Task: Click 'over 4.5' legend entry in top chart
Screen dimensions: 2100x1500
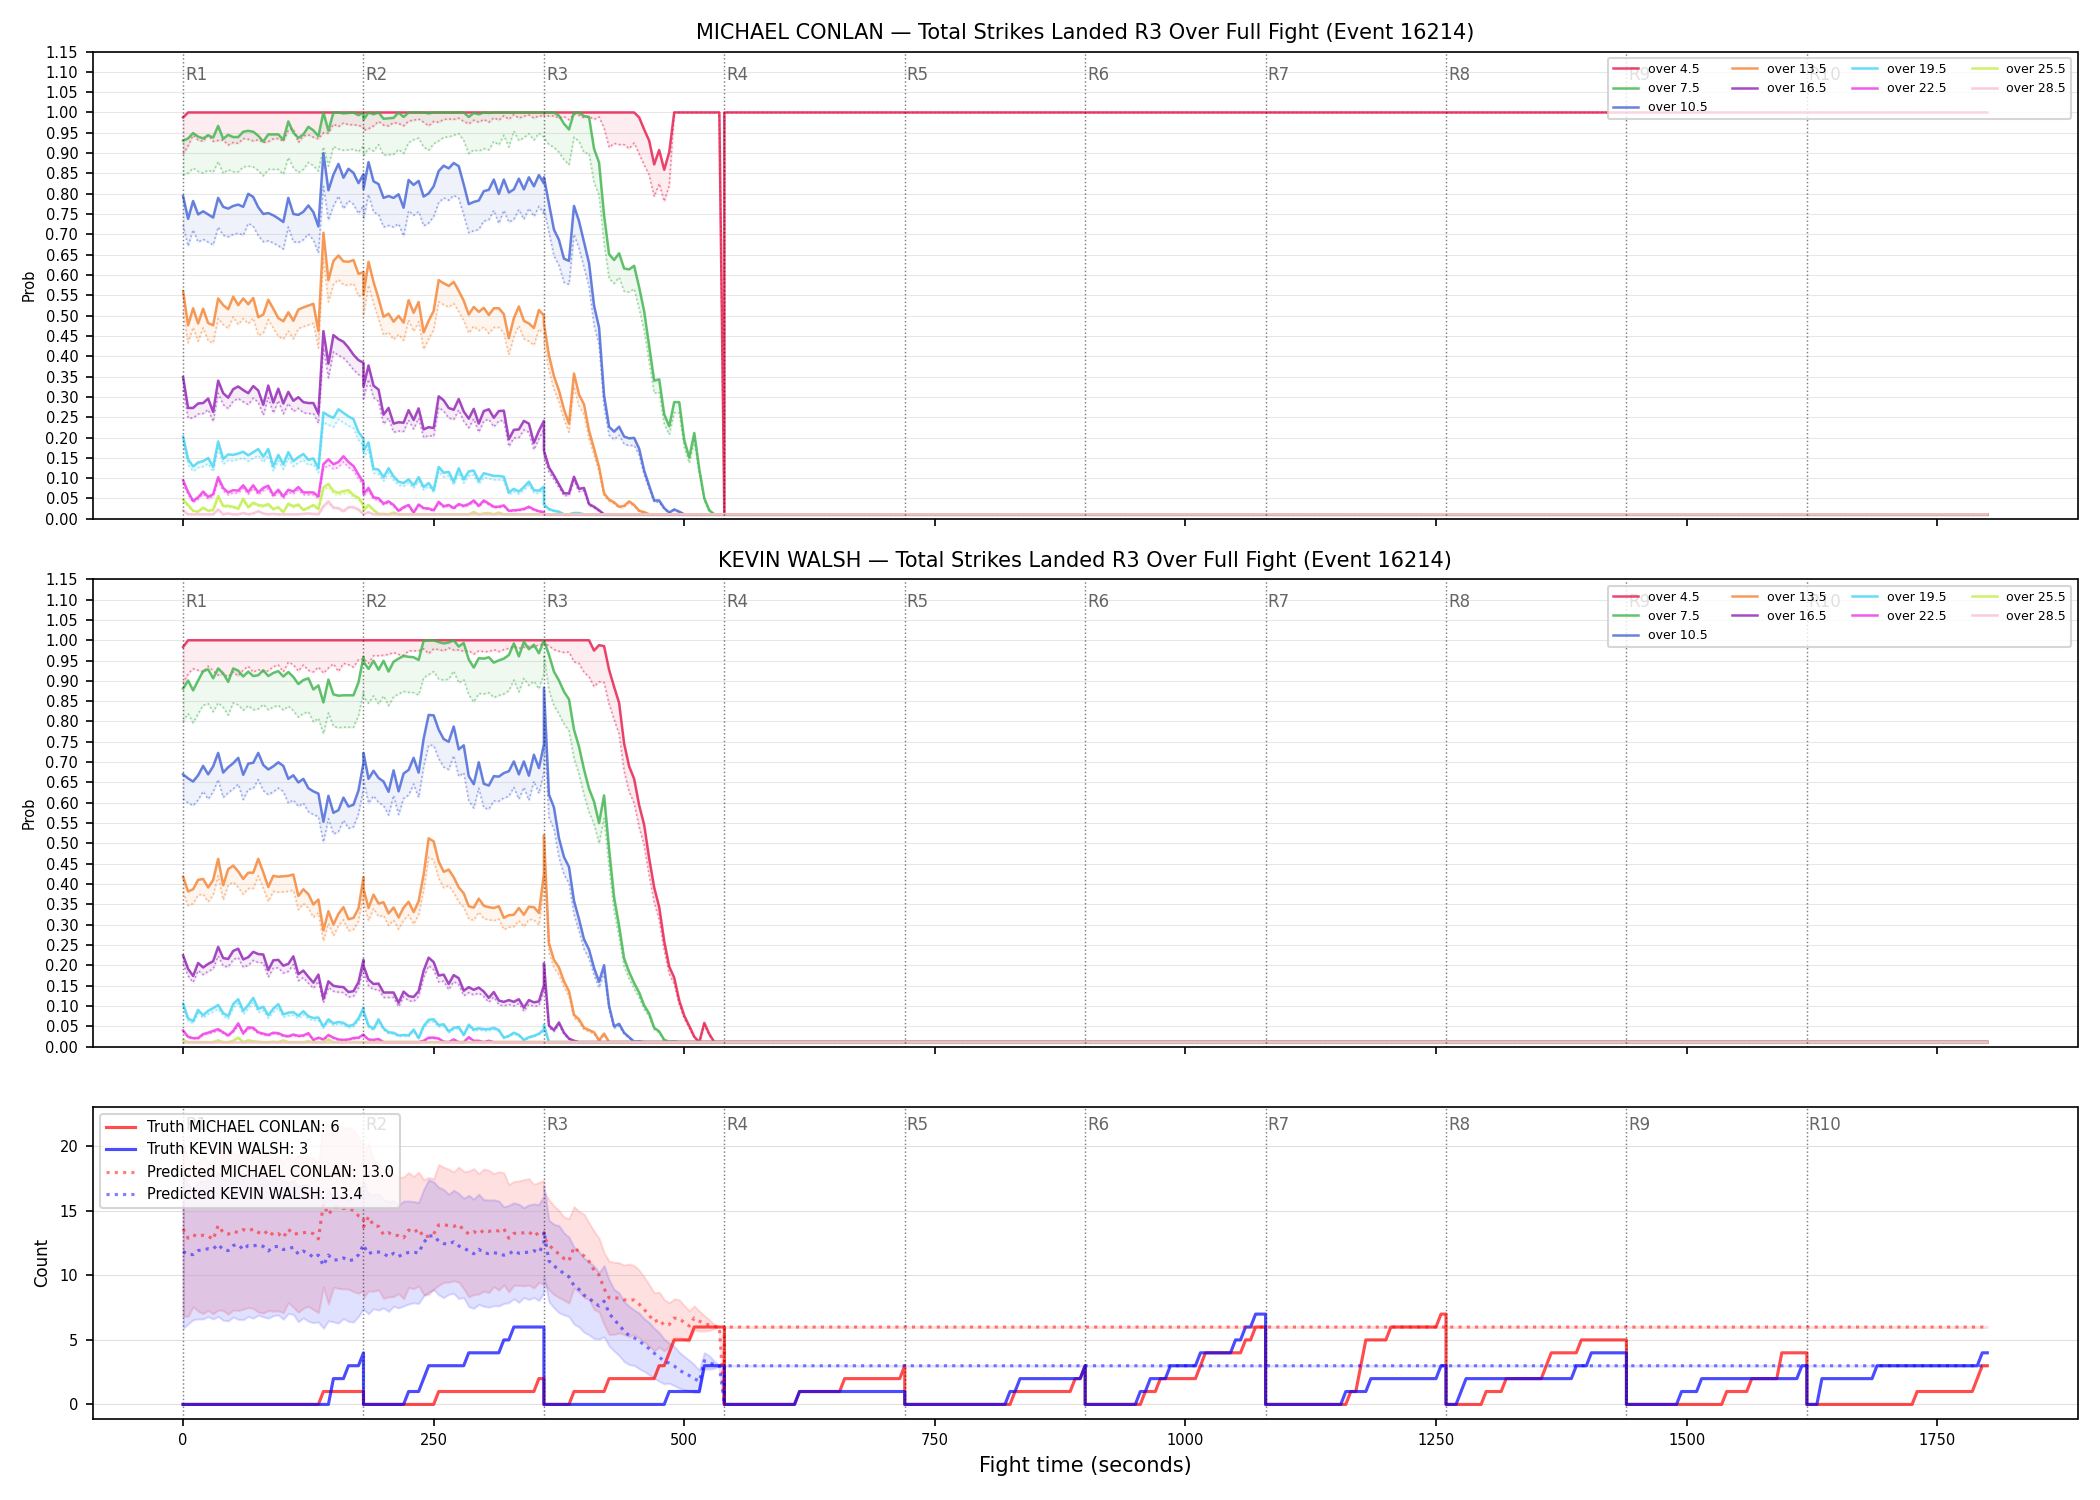Action: pos(1656,69)
